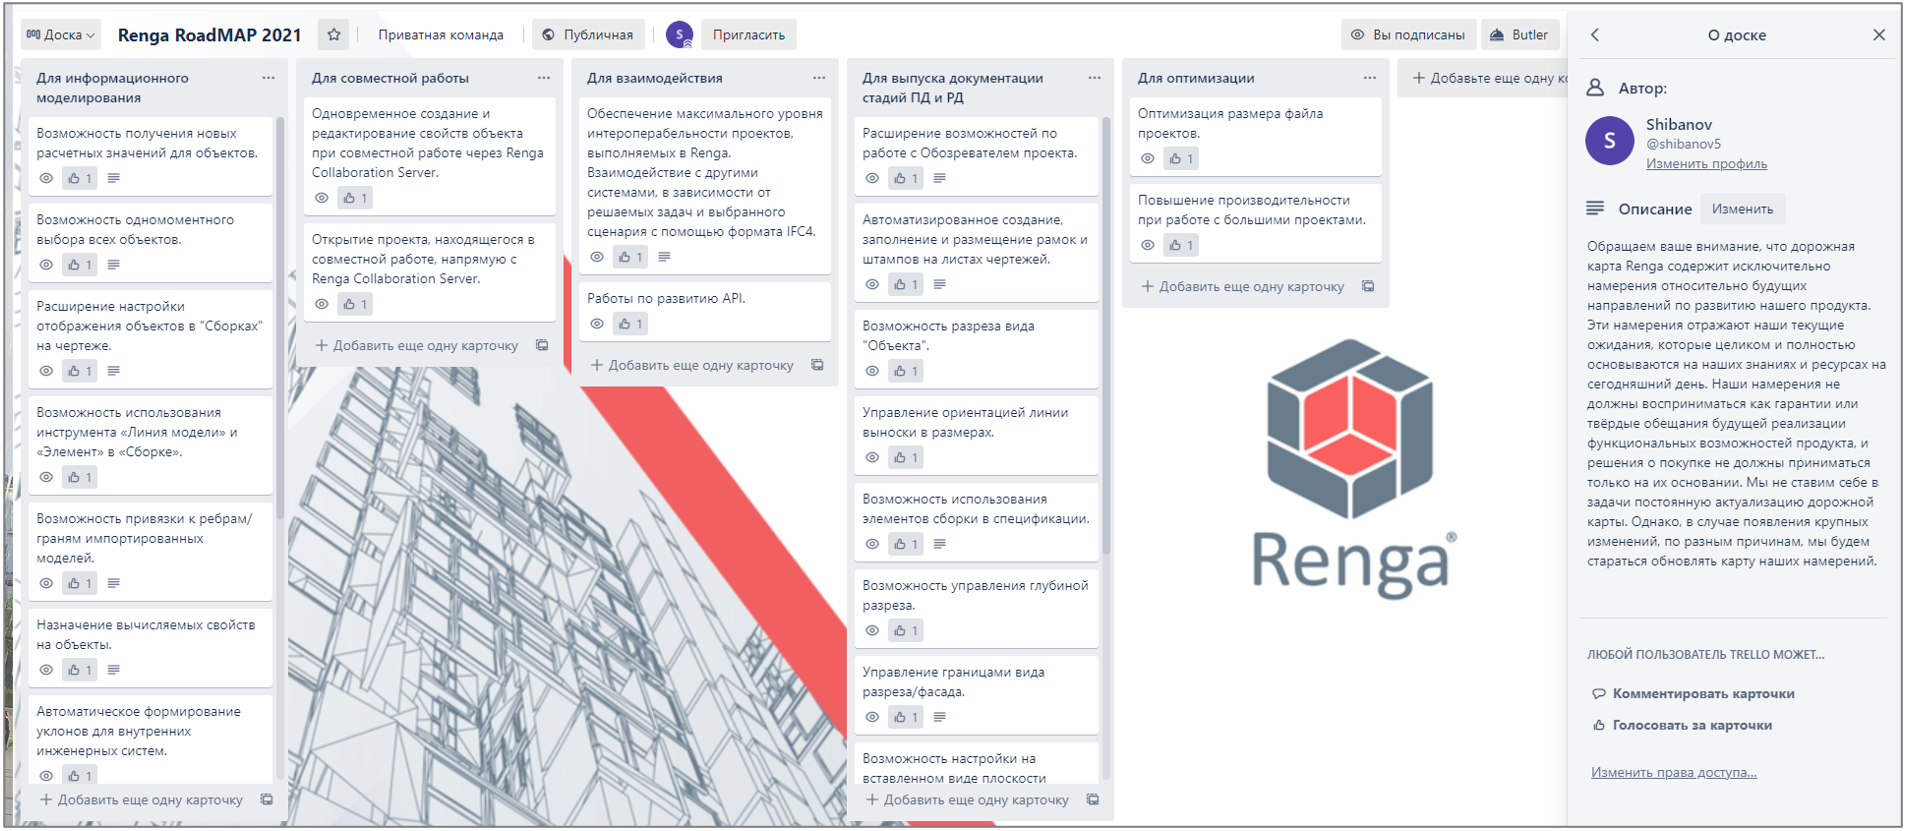Click Голосовать за карточки permission entry

1682,725
